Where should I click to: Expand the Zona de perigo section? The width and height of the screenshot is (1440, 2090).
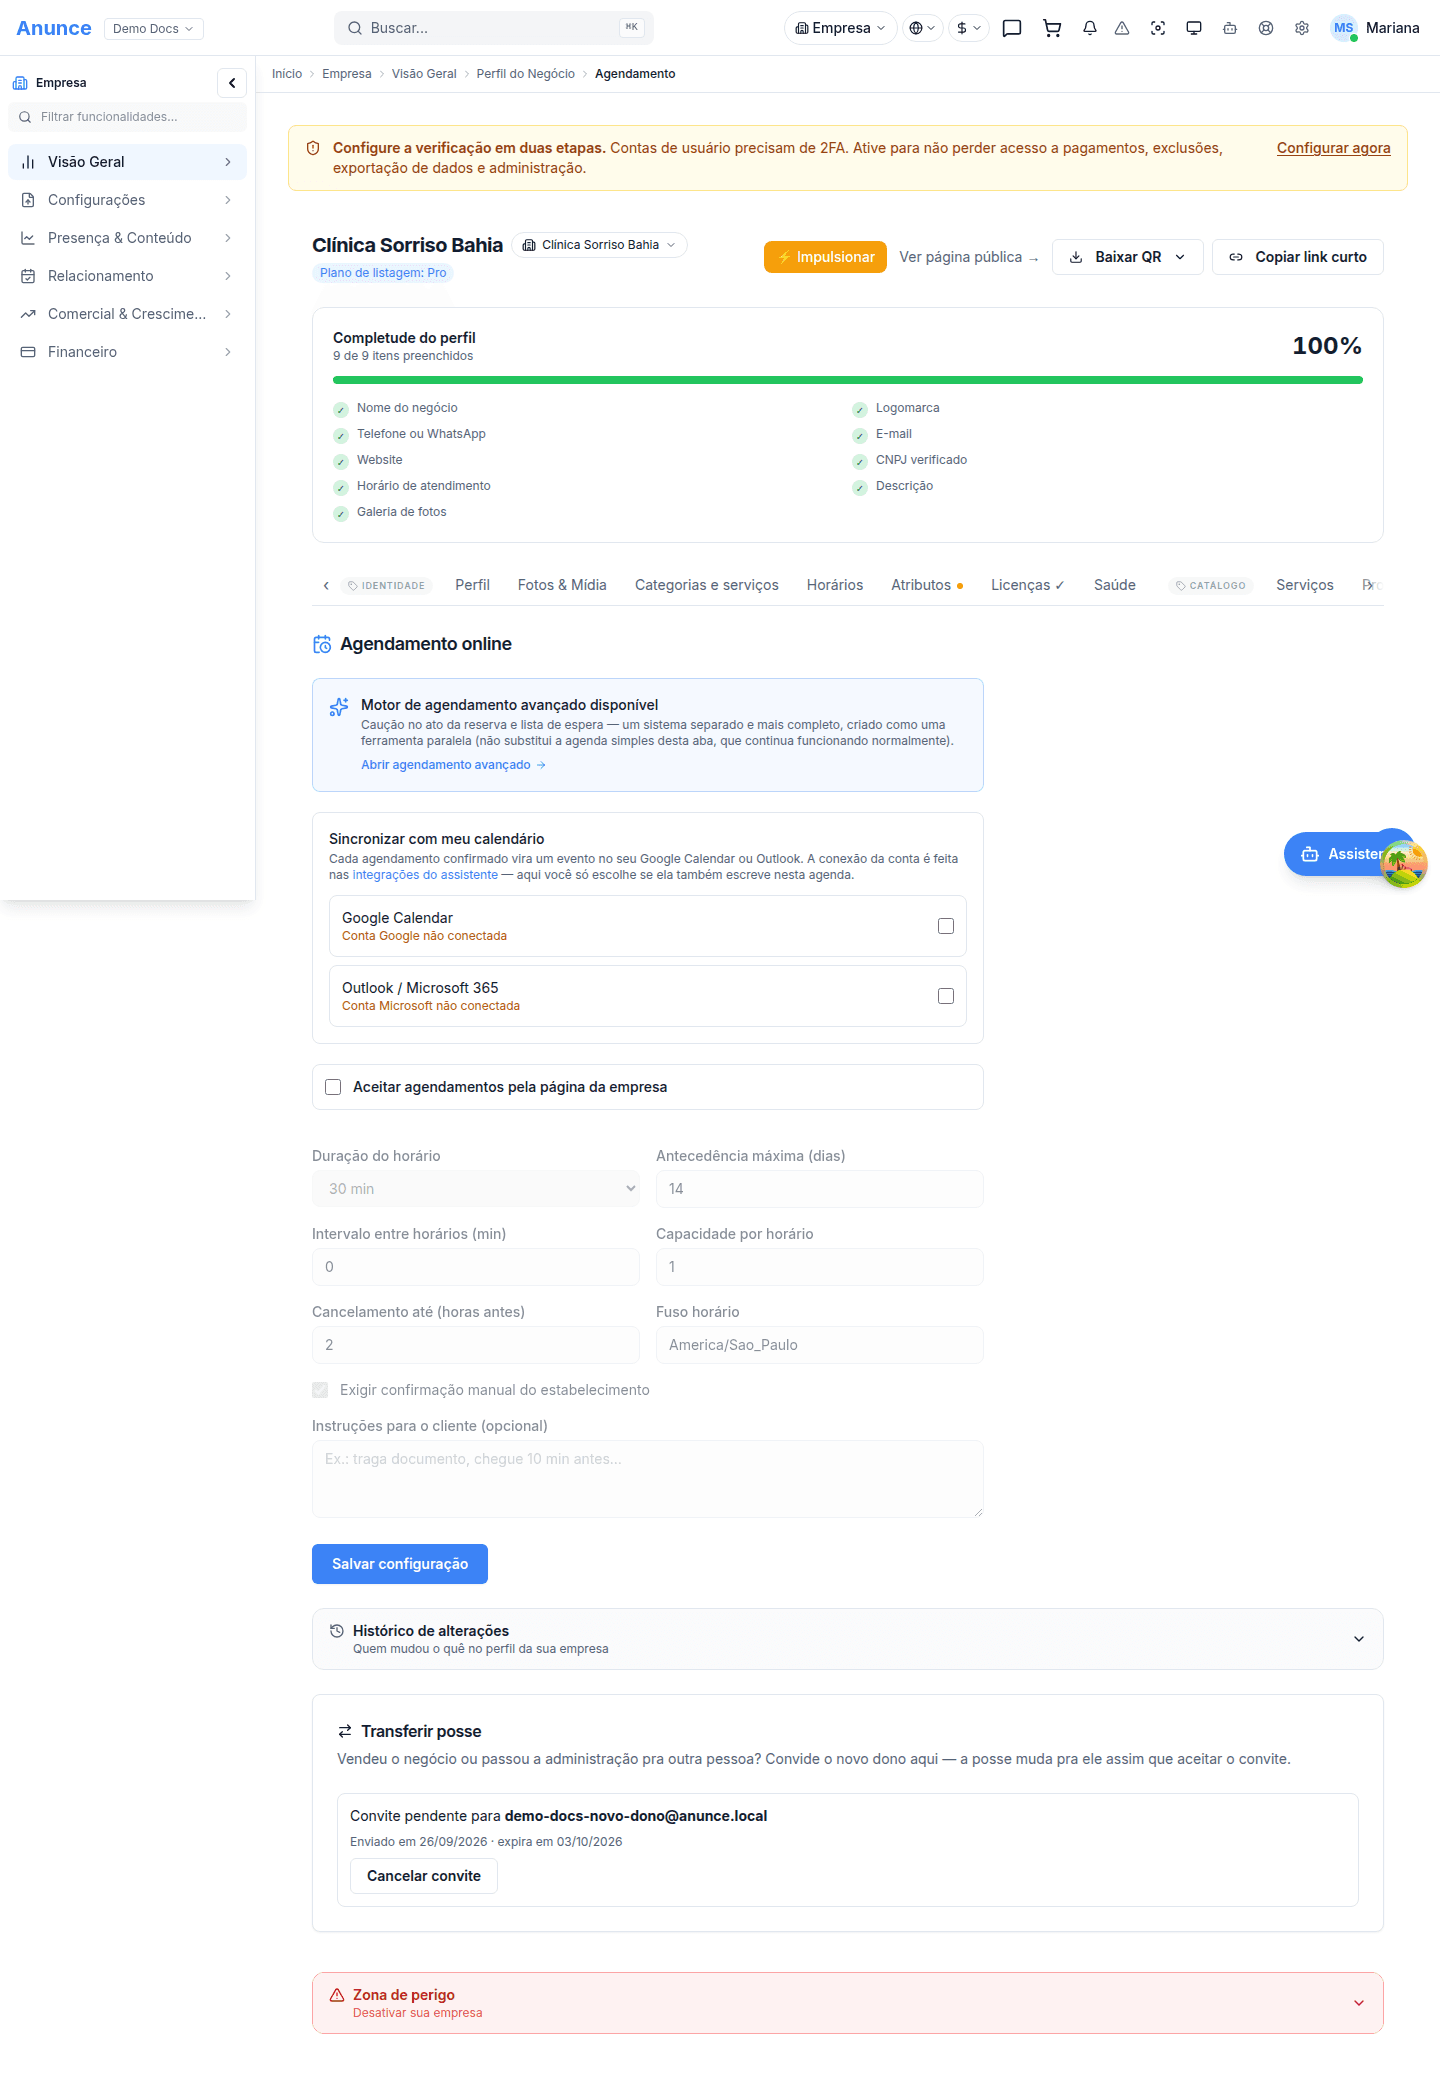click(848, 2003)
